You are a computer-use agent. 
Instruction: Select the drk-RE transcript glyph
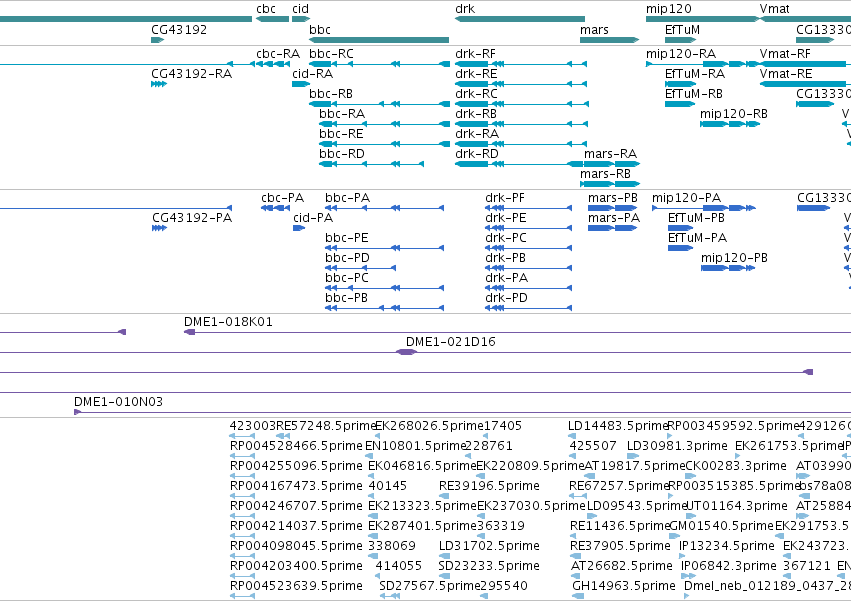point(521,84)
